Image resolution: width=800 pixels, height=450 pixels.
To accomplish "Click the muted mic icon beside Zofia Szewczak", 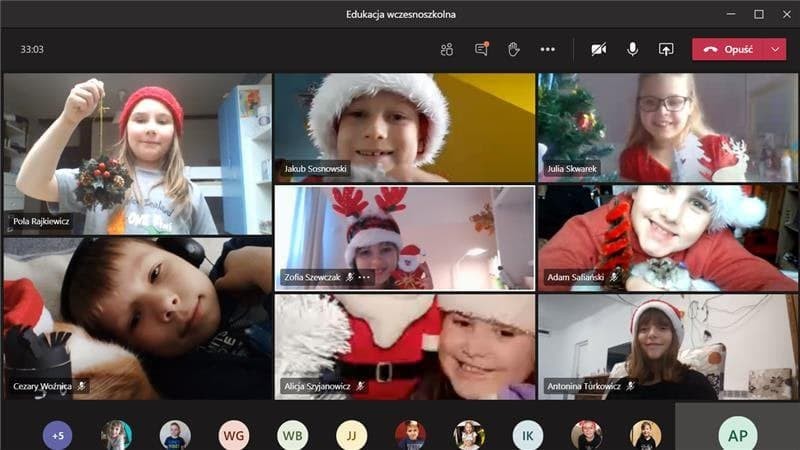I will click(x=349, y=277).
